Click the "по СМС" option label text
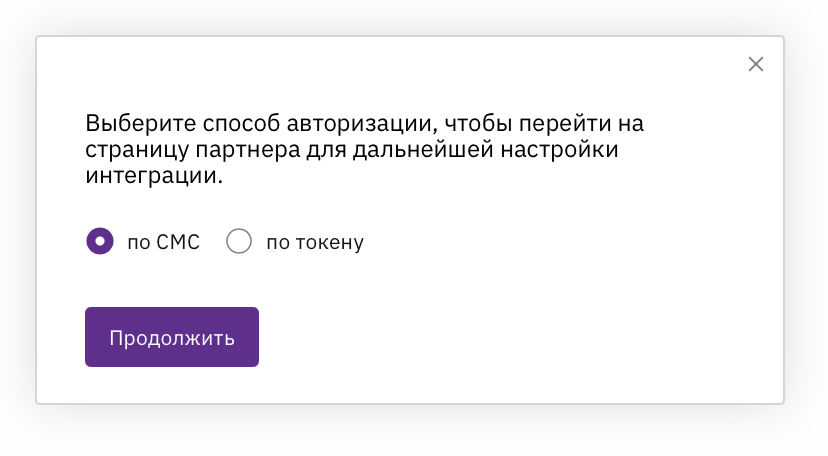The height and width of the screenshot is (456, 828). pos(164,242)
